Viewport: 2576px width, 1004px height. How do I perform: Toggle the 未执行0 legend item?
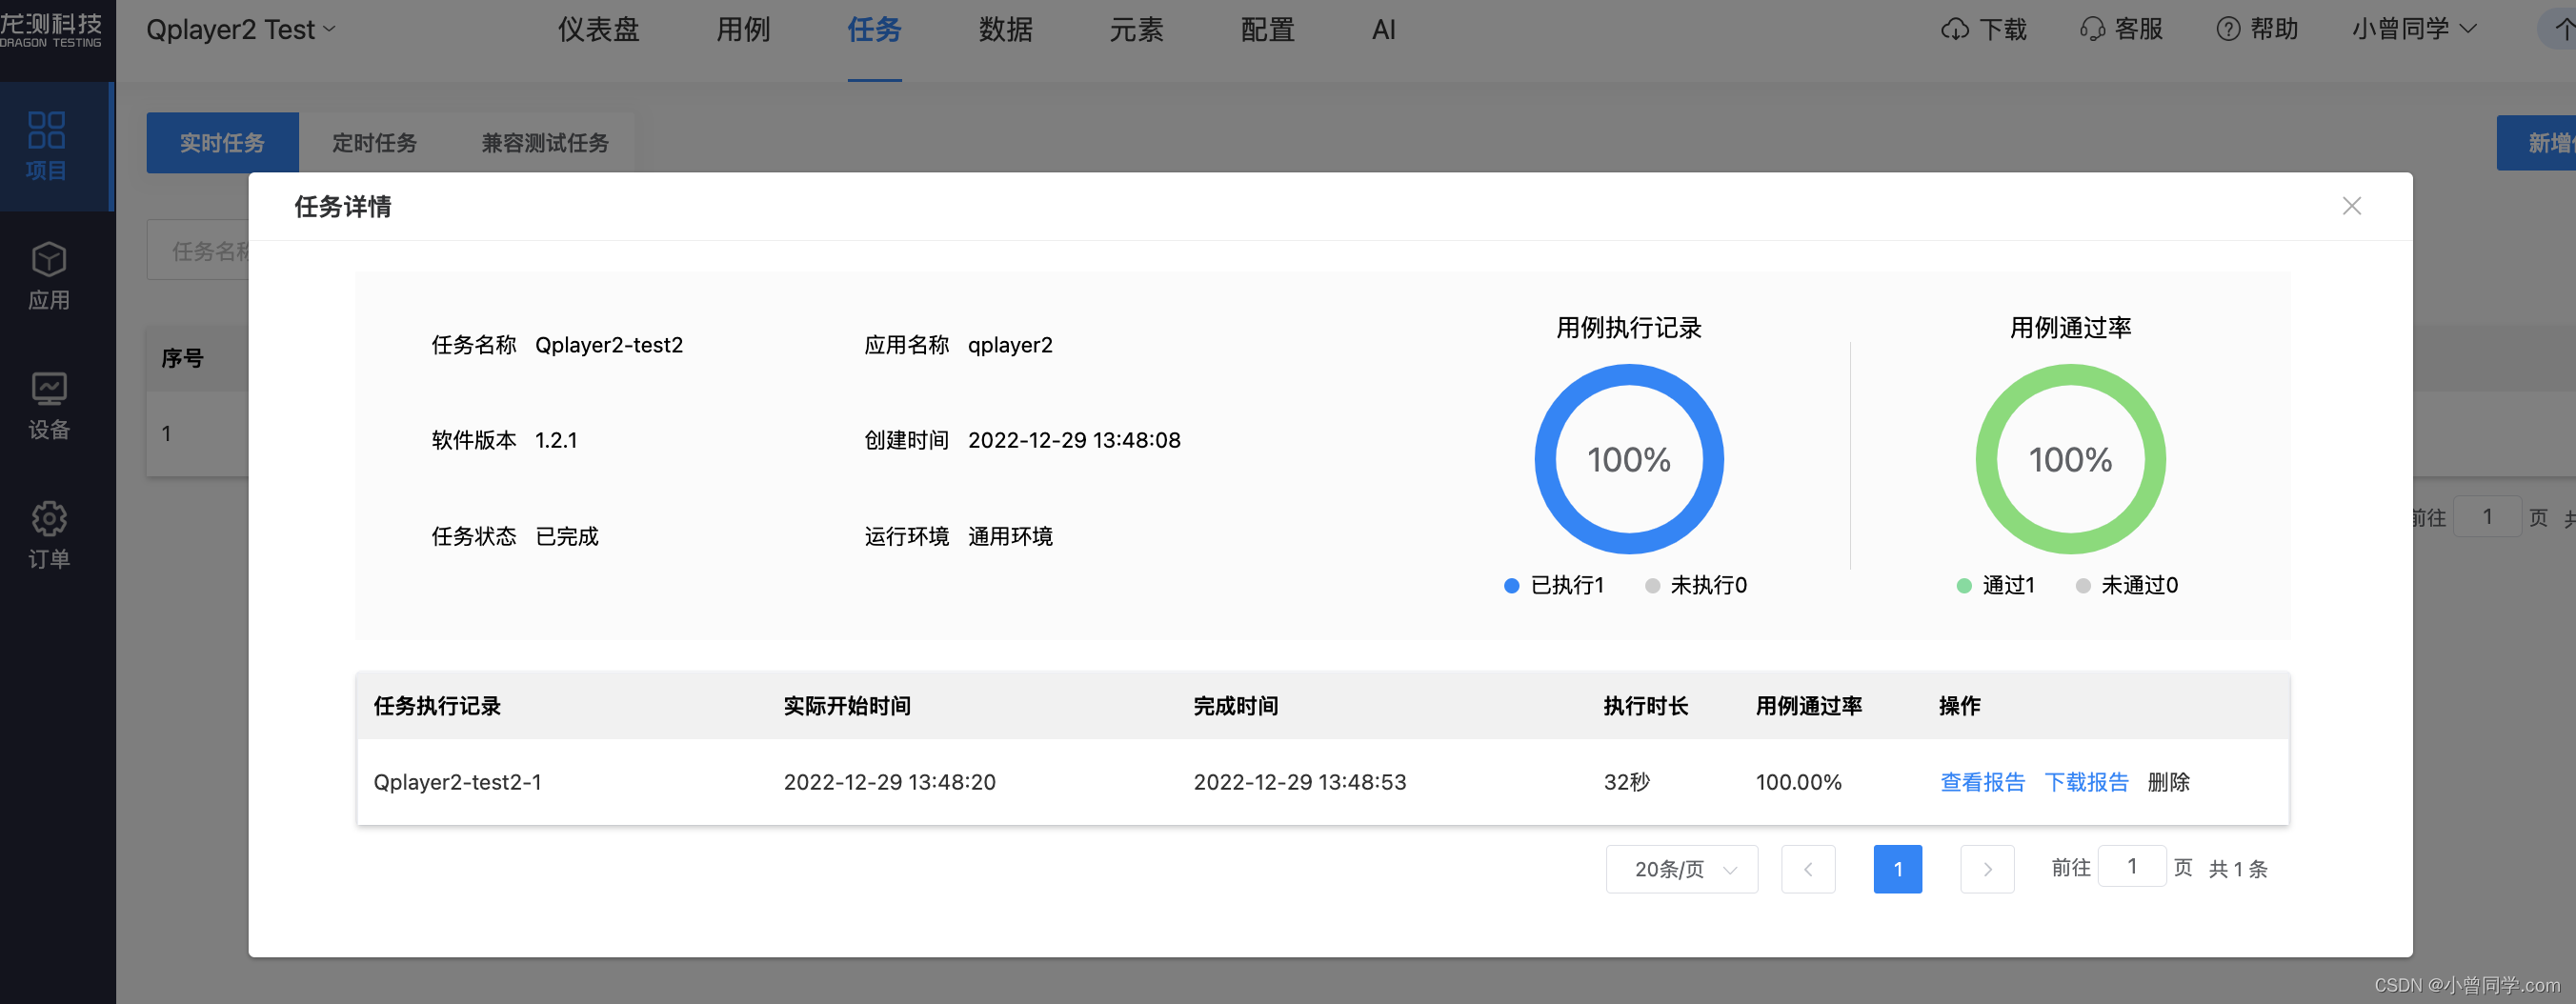click(1696, 585)
